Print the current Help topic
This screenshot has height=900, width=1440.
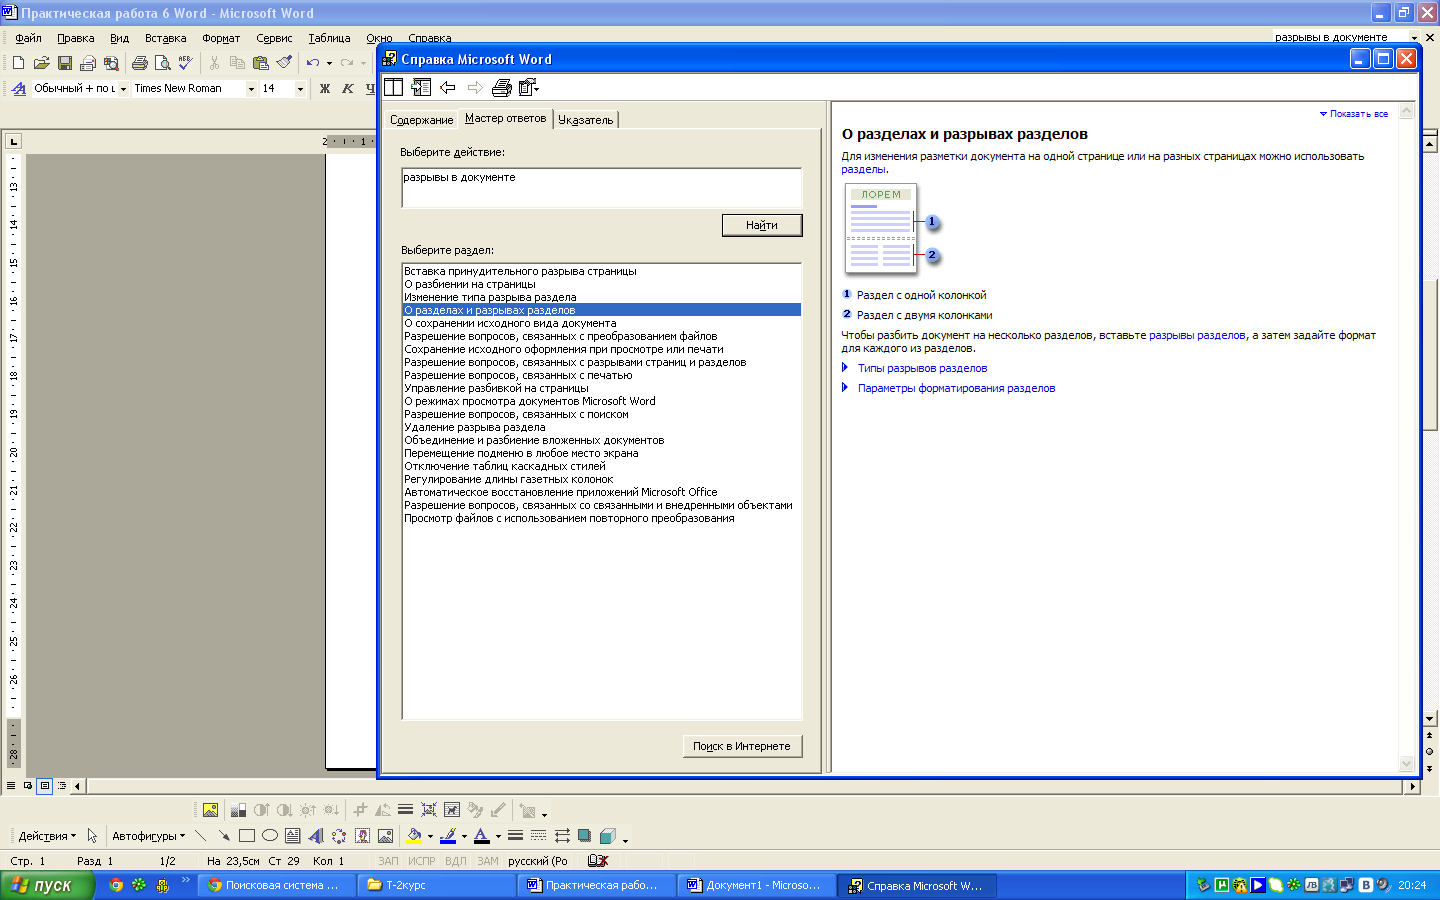coord(502,87)
